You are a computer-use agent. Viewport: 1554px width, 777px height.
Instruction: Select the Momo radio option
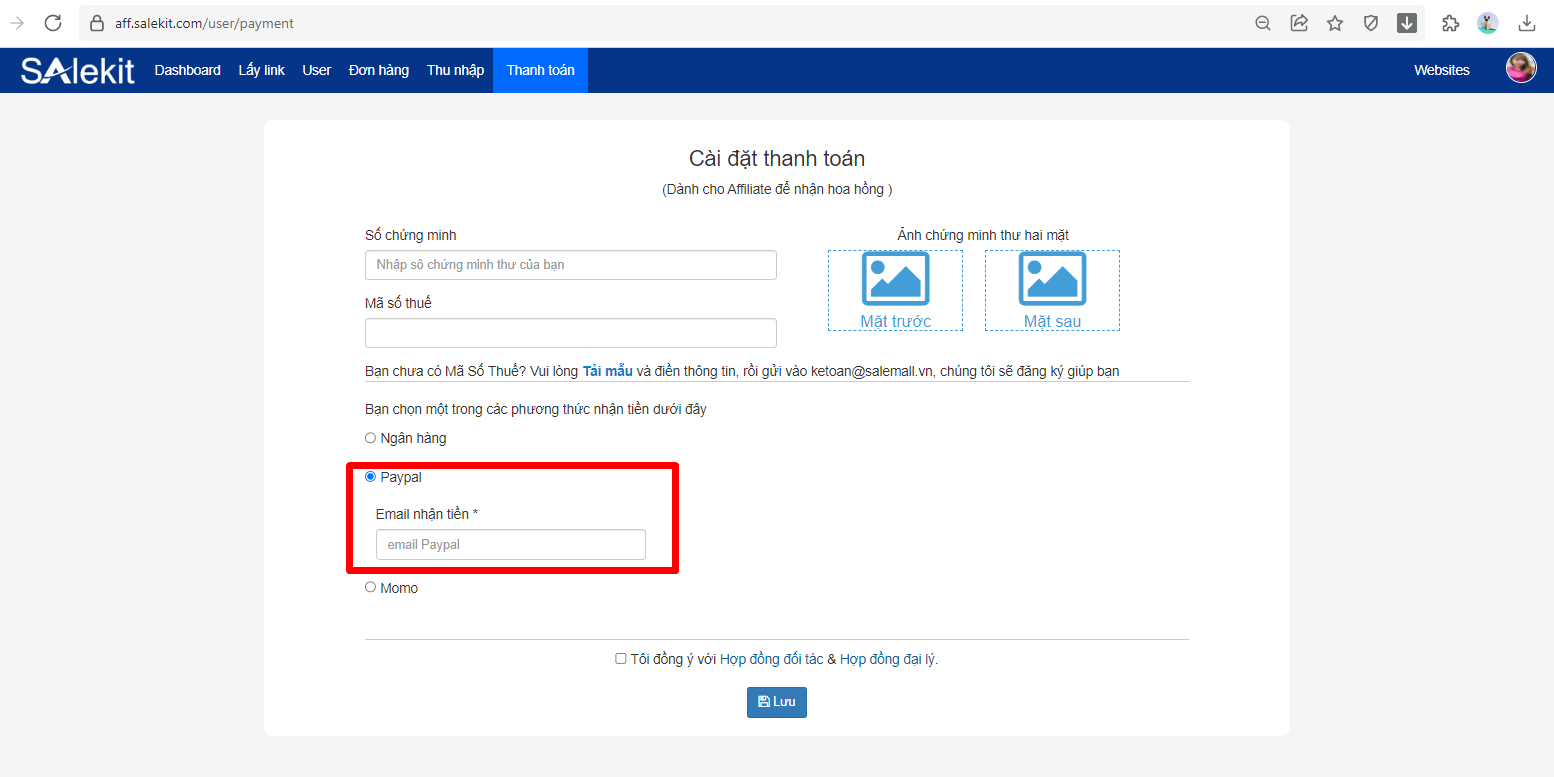point(370,588)
